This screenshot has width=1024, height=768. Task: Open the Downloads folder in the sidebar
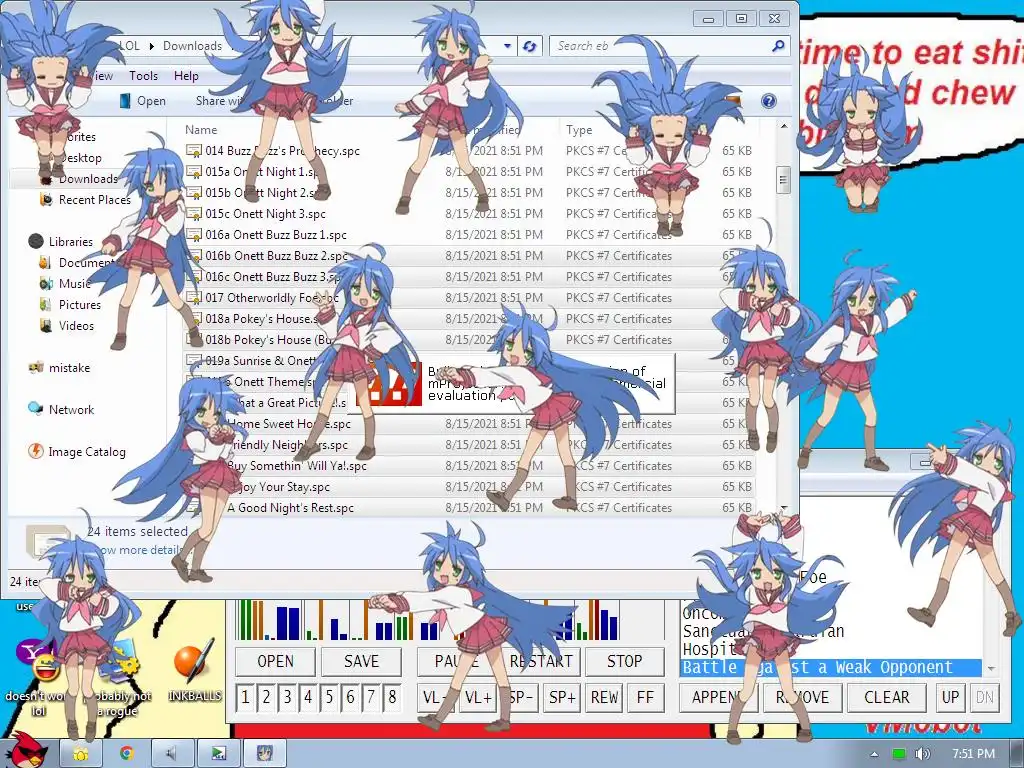pyautogui.click(x=88, y=179)
